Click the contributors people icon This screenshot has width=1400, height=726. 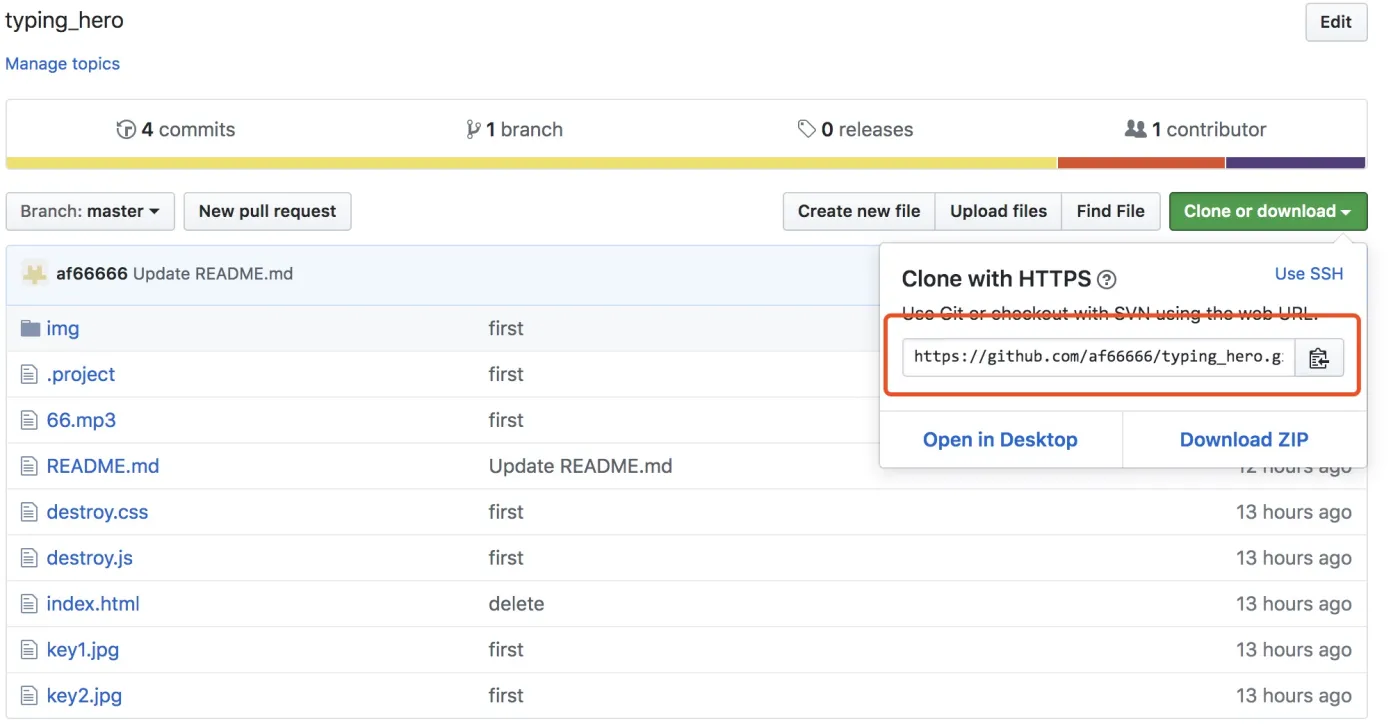(1136, 130)
